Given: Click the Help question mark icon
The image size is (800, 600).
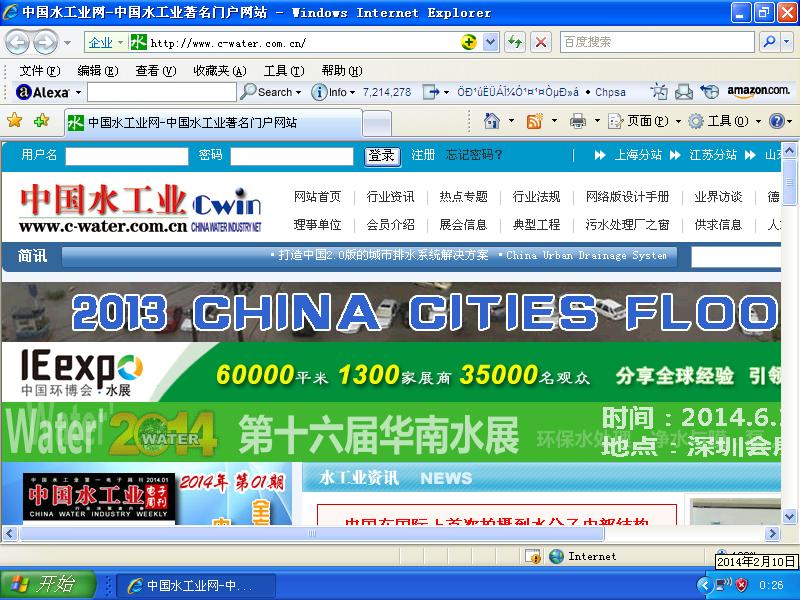Looking at the screenshot, I should pyautogui.click(x=776, y=121).
